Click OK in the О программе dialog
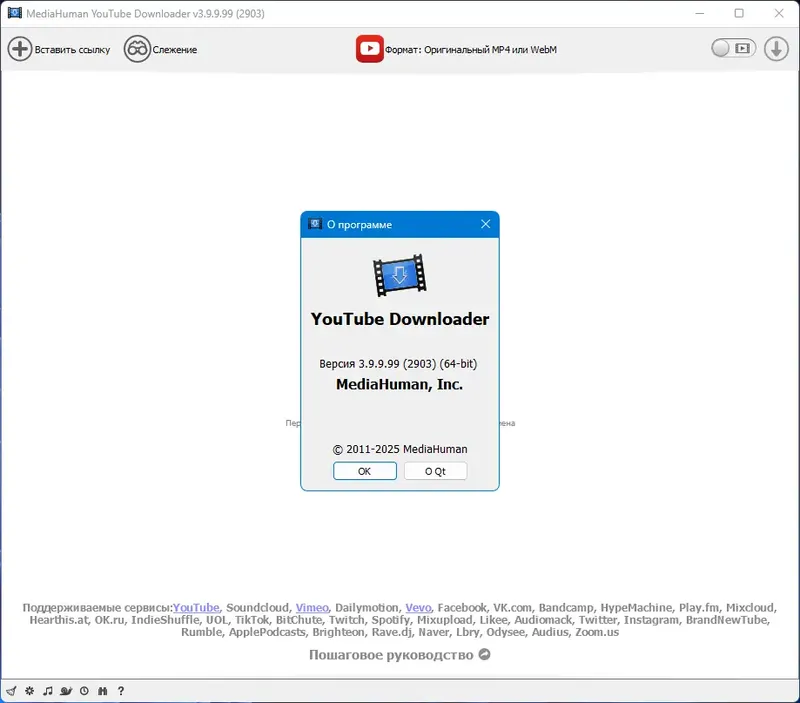 point(364,471)
